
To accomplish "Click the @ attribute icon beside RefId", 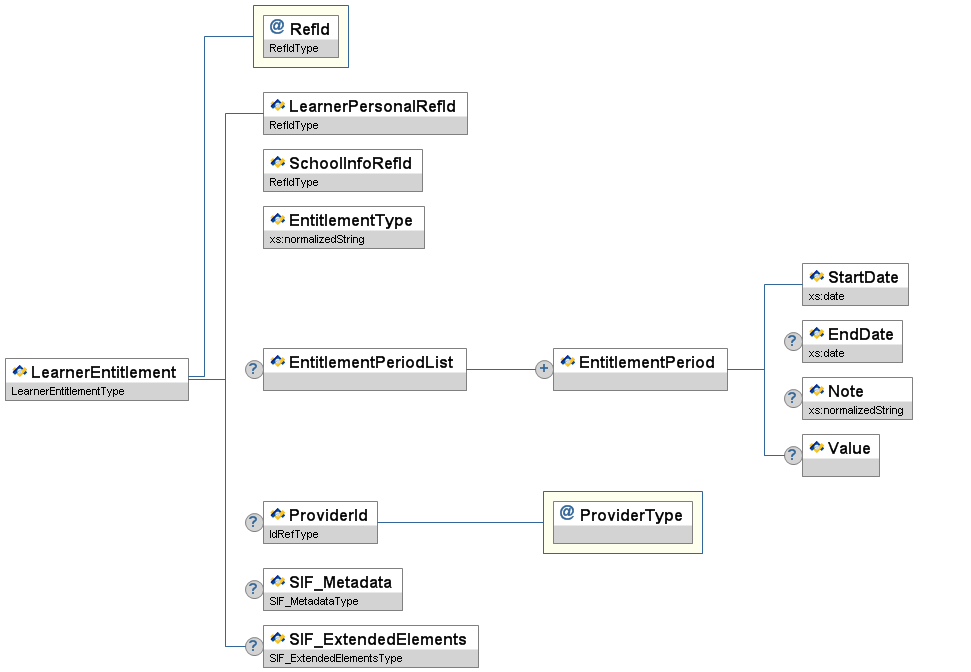I will [277, 28].
